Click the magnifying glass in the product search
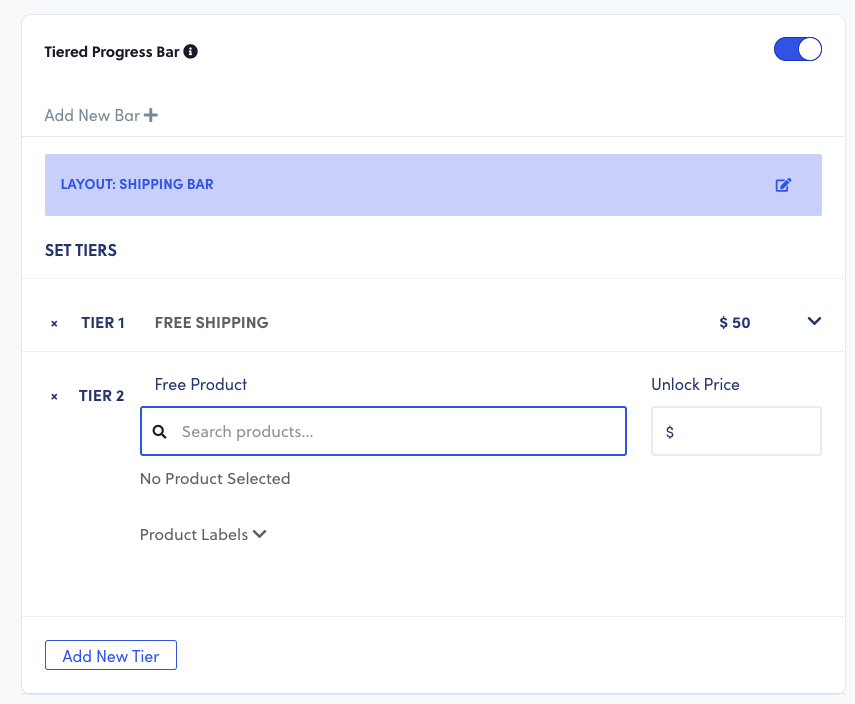 click(160, 430)
